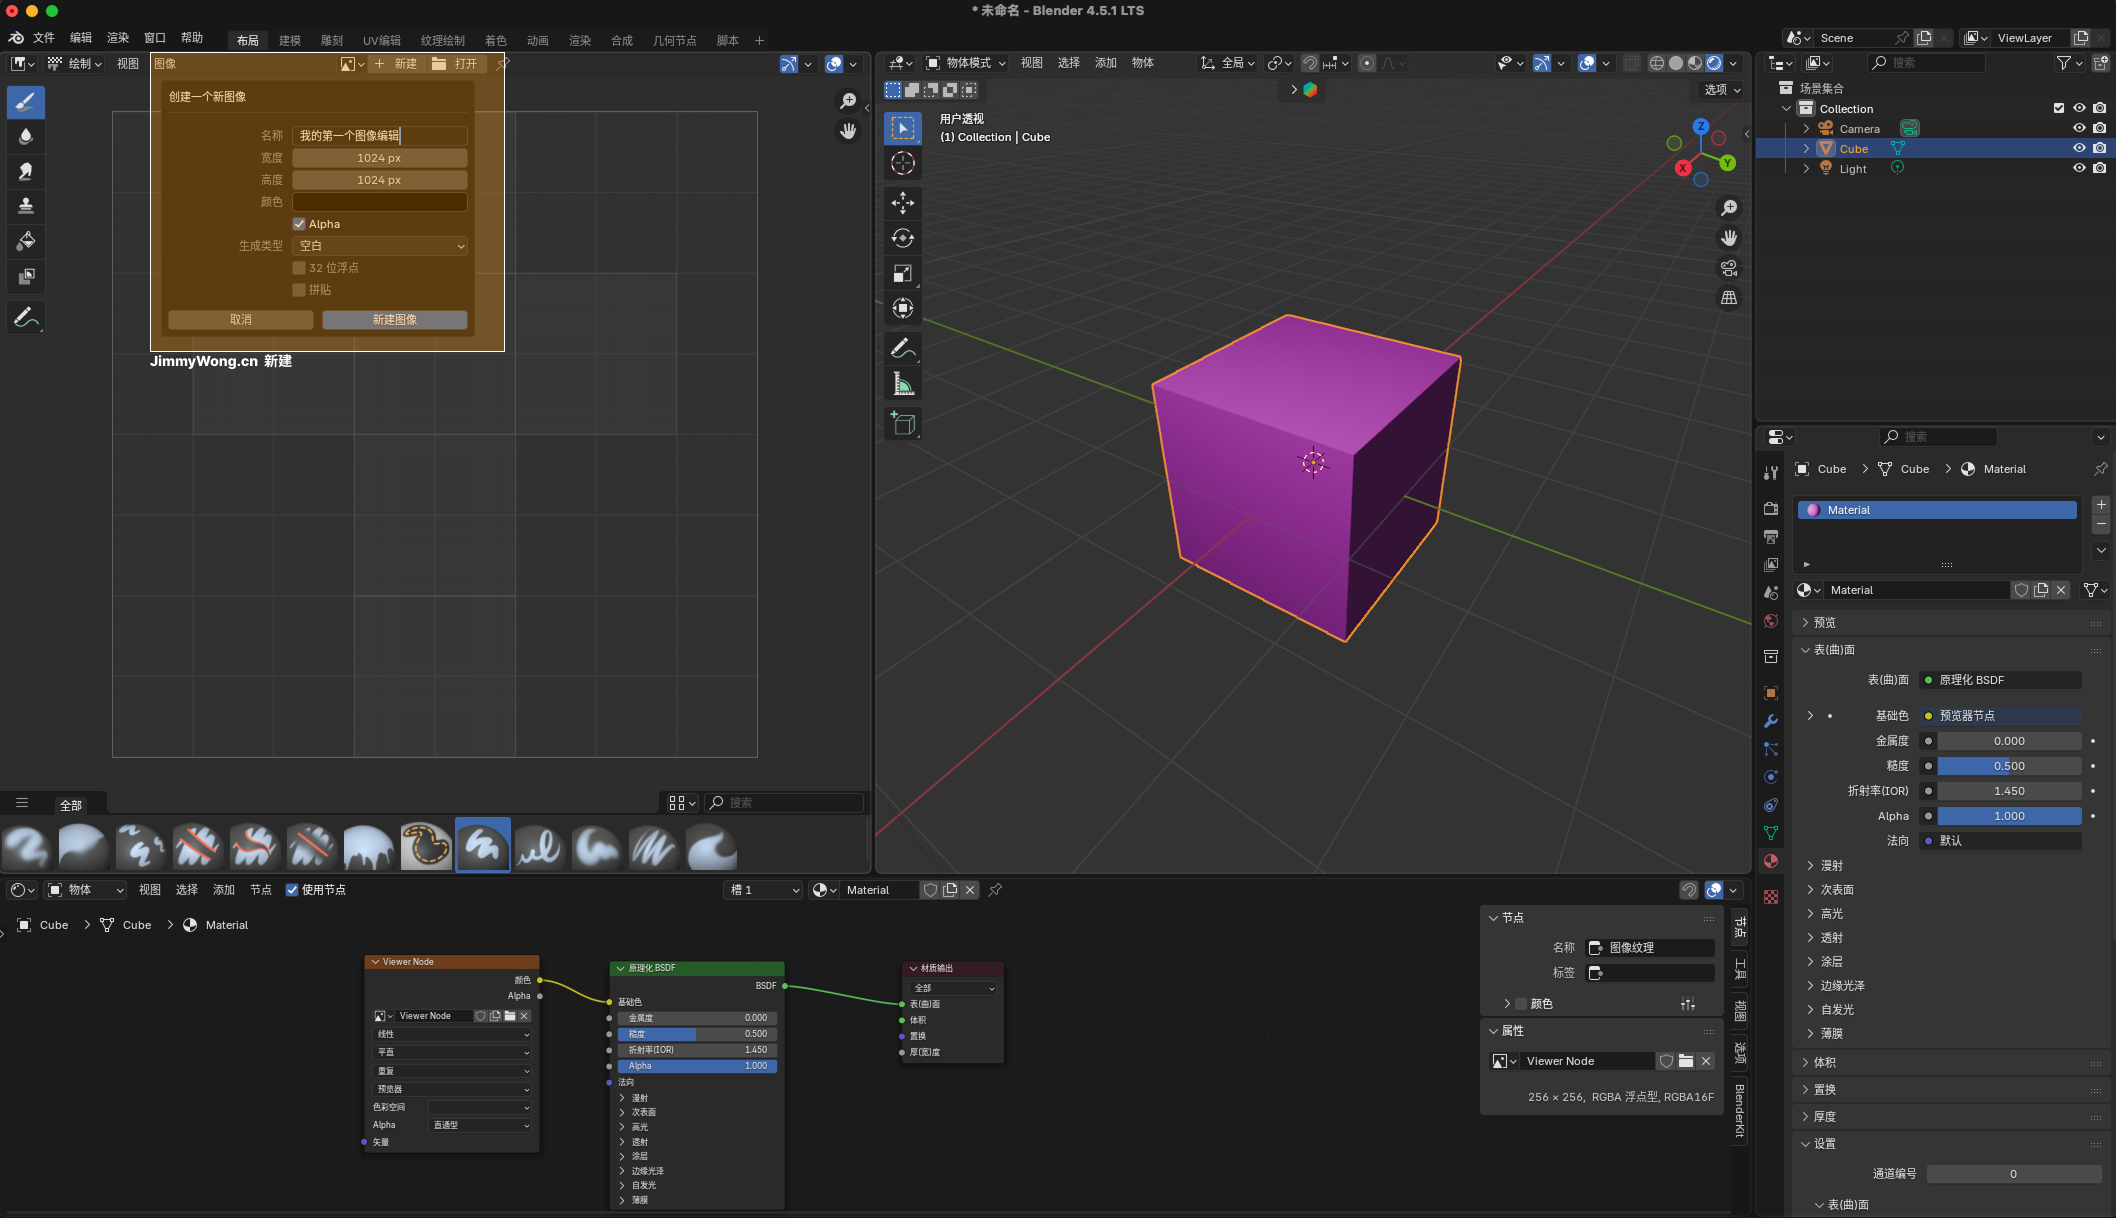The image size is (2116, 1218).
Task: Toggle camera view in 3D viewport
Action: (x=1728, y=268)
